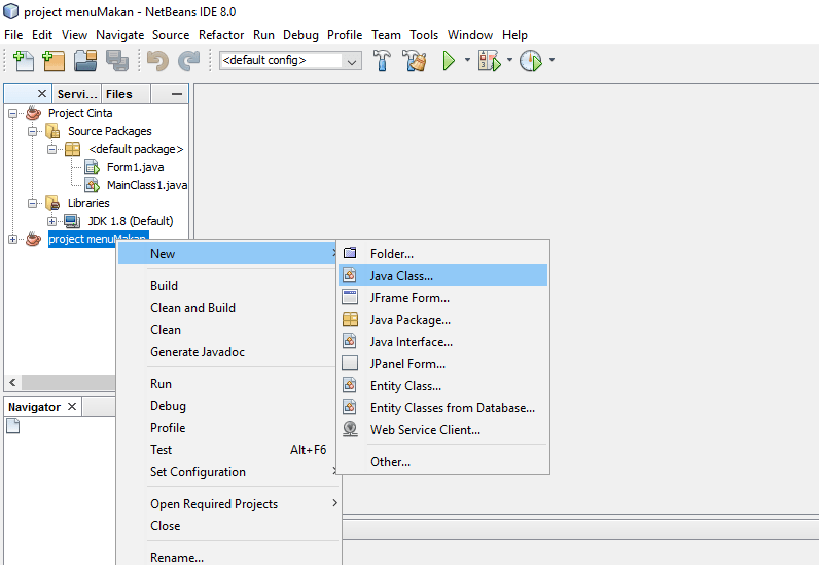Expand the project menuMakan tree node
Viewport: 819px width, 565px height.
pyautogui.click(x=13, y=239)
